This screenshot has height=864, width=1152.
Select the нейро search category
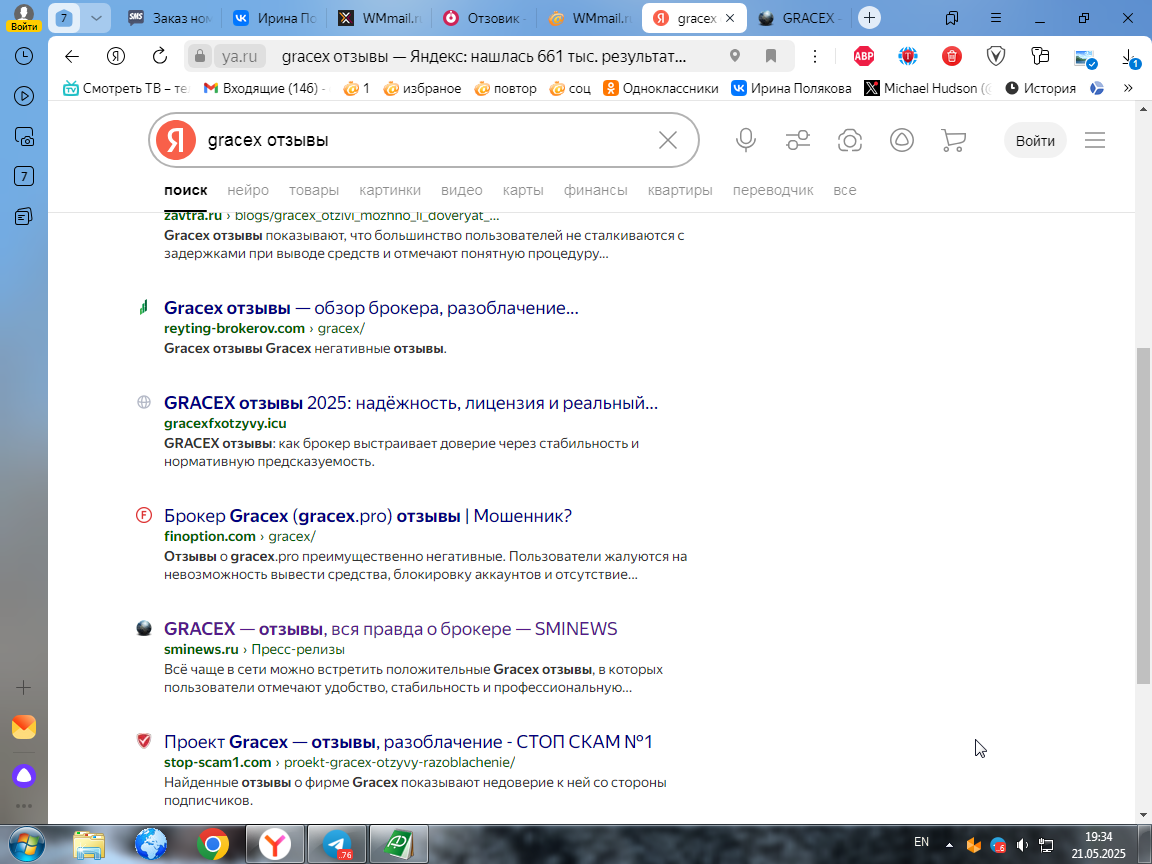(248, 190)
